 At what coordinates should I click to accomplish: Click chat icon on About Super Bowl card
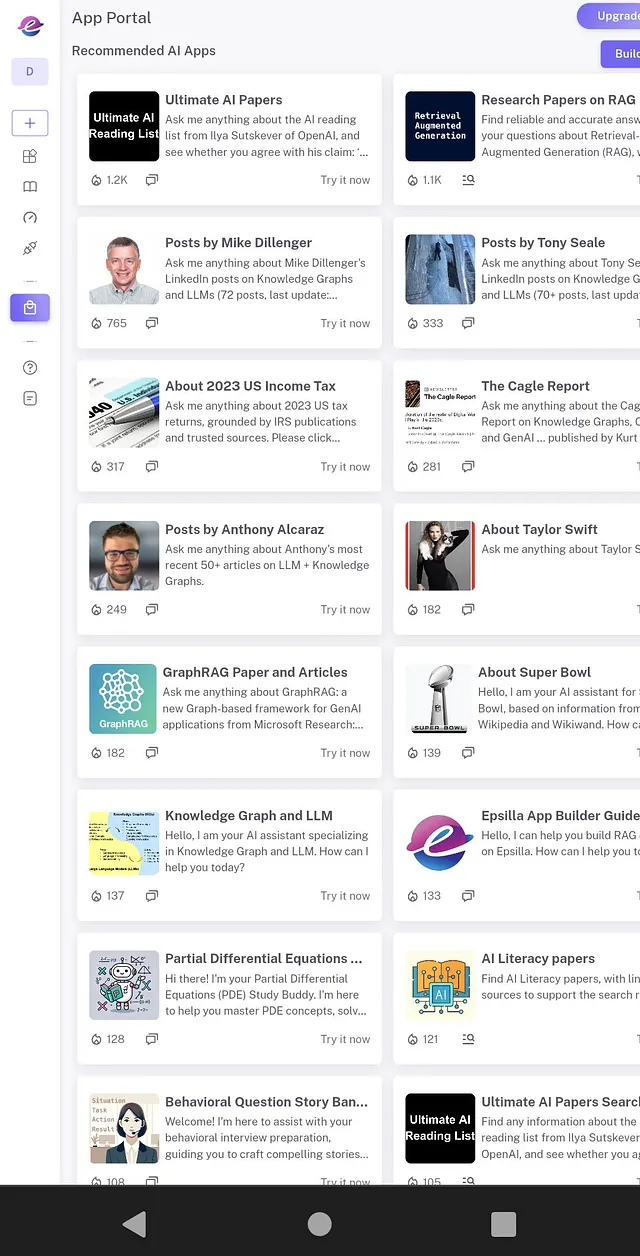(468, 753)
